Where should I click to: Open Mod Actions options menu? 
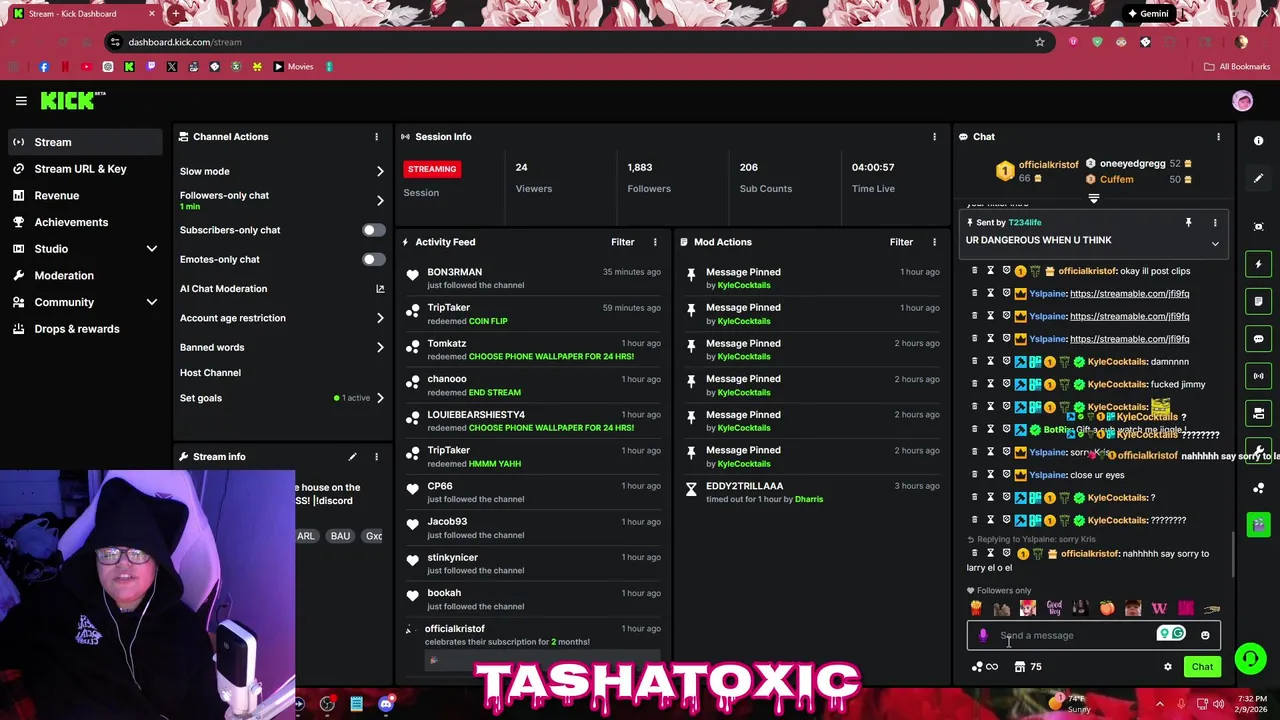point(934,242)
